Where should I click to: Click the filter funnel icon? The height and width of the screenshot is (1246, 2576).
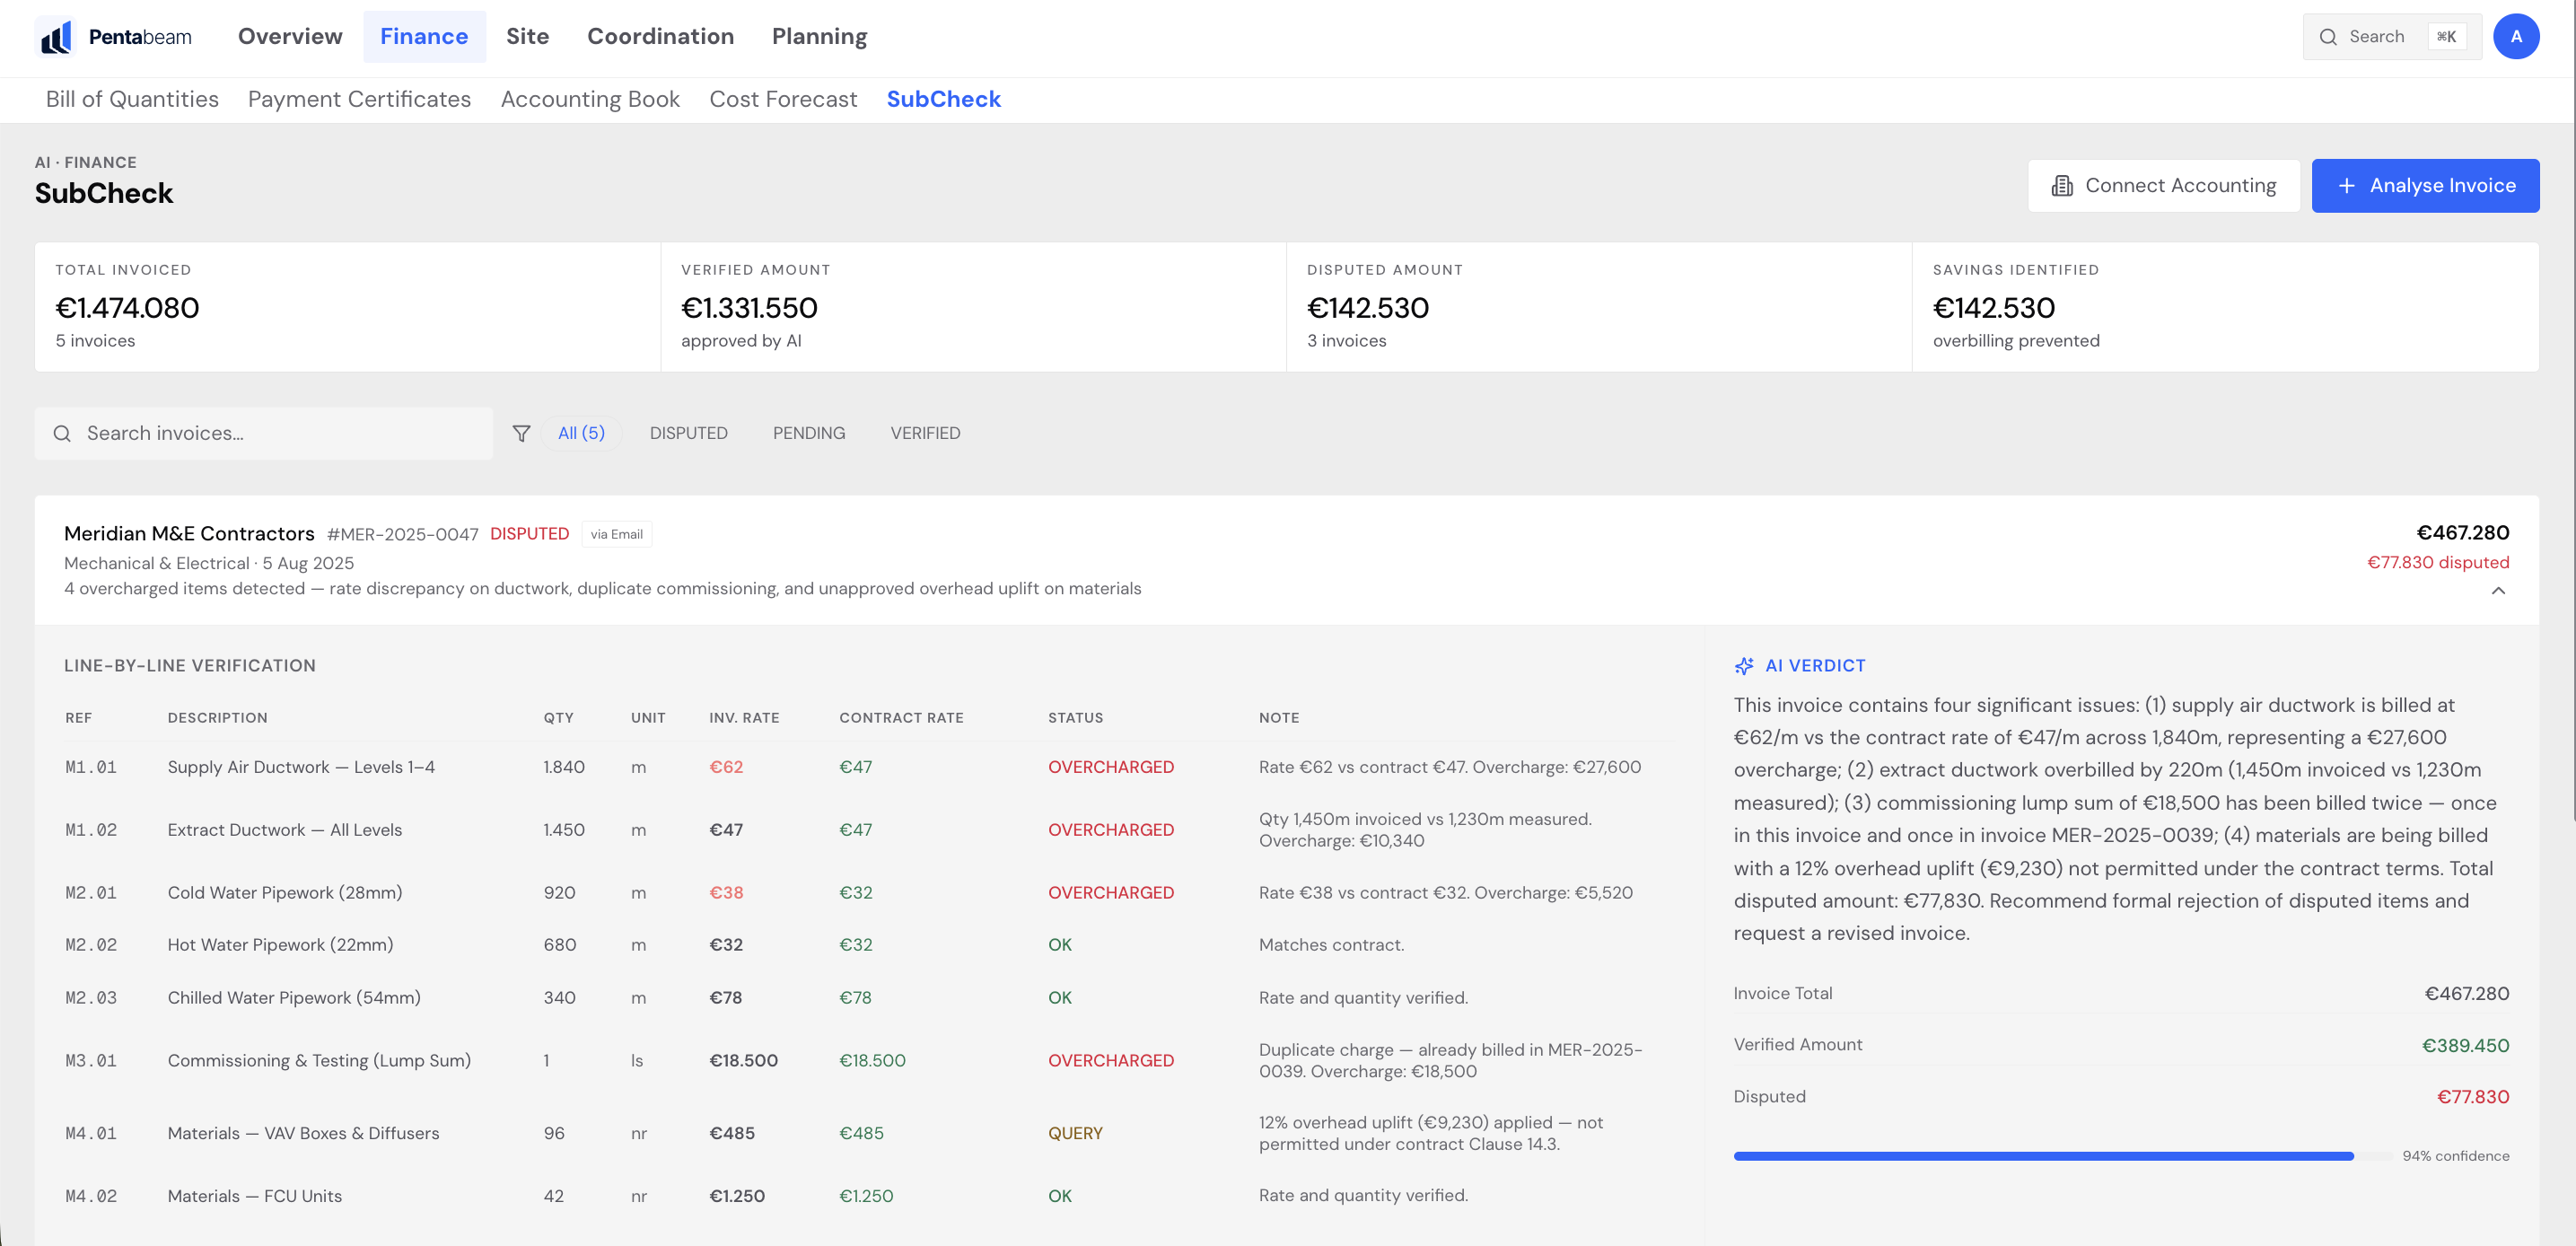pyautogui.click(x=521, y=433)
